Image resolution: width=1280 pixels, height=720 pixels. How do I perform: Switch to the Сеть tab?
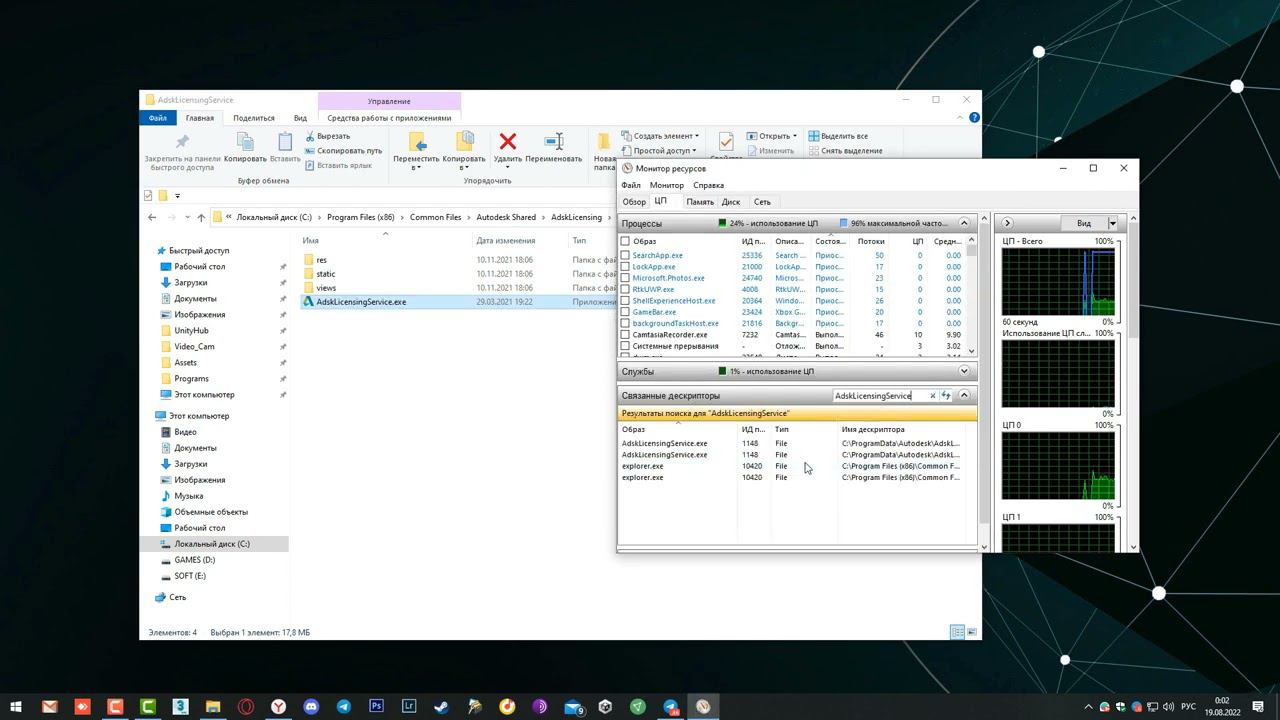coord(762,202)
